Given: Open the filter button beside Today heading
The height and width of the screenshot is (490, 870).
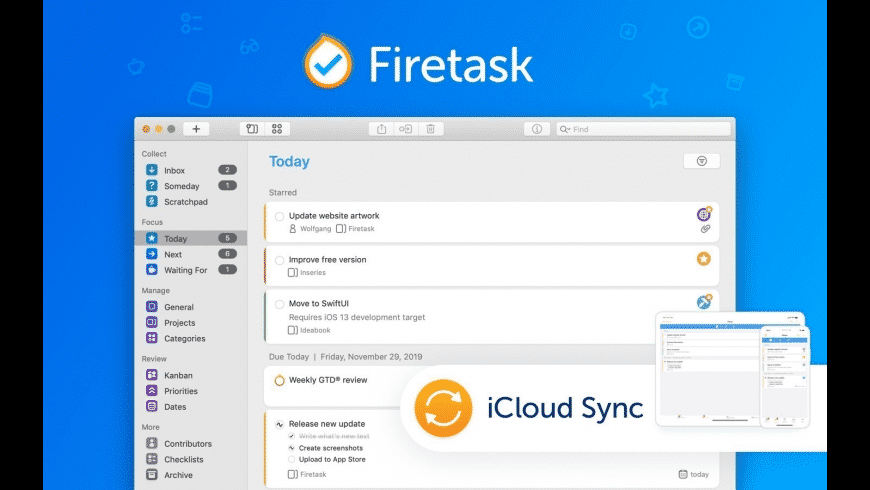Looking at the screenshot, I should (701, 161).
